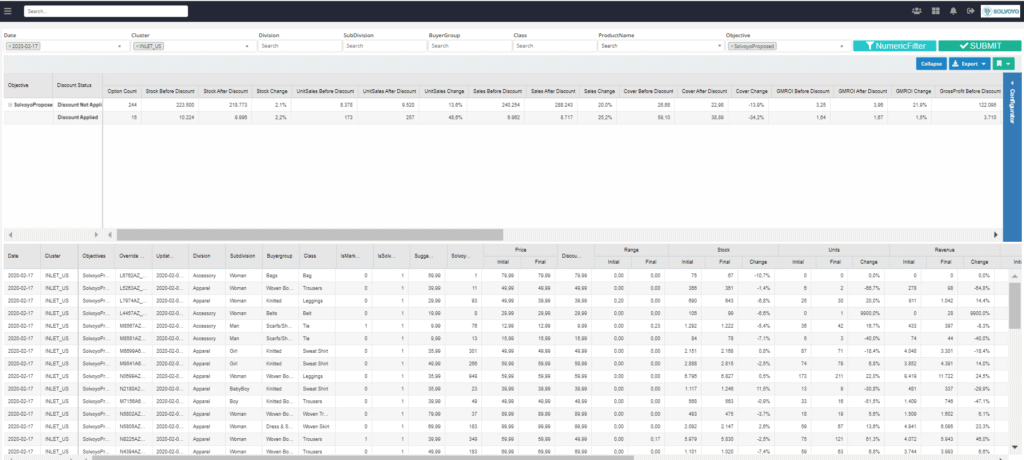Open the hamburger navigation menu
The height and width of the screenshot is (460, 1024).
pos(8,11)
